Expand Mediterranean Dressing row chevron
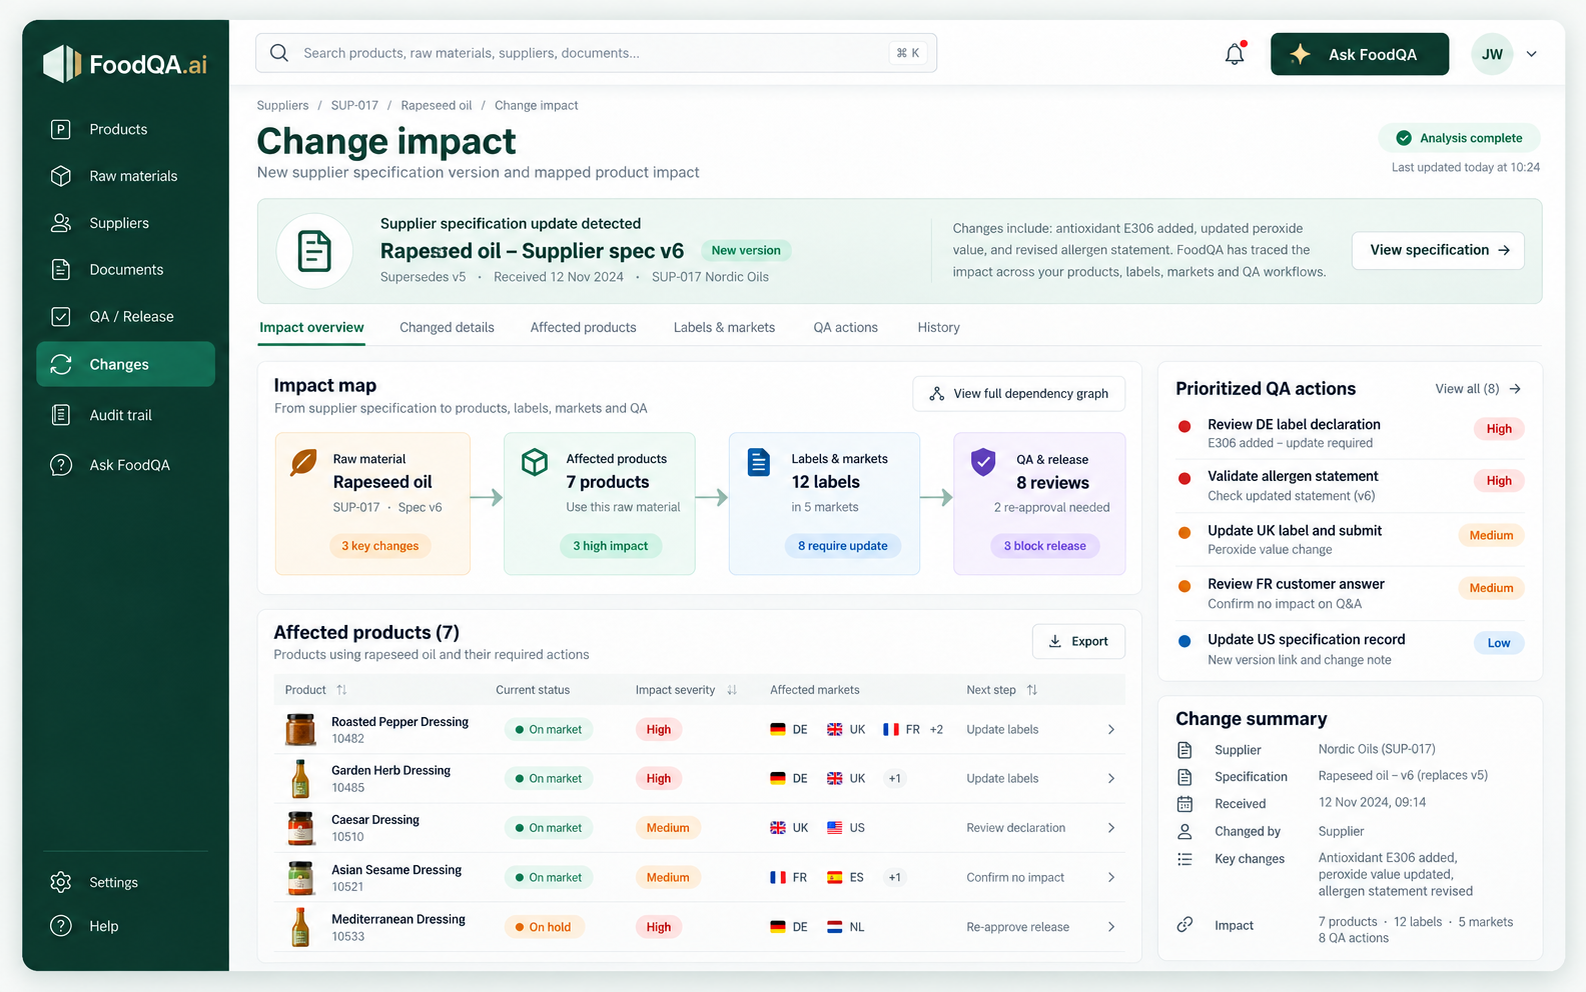Viewport: 1586px width, 992px height. tap(1111, 927)
